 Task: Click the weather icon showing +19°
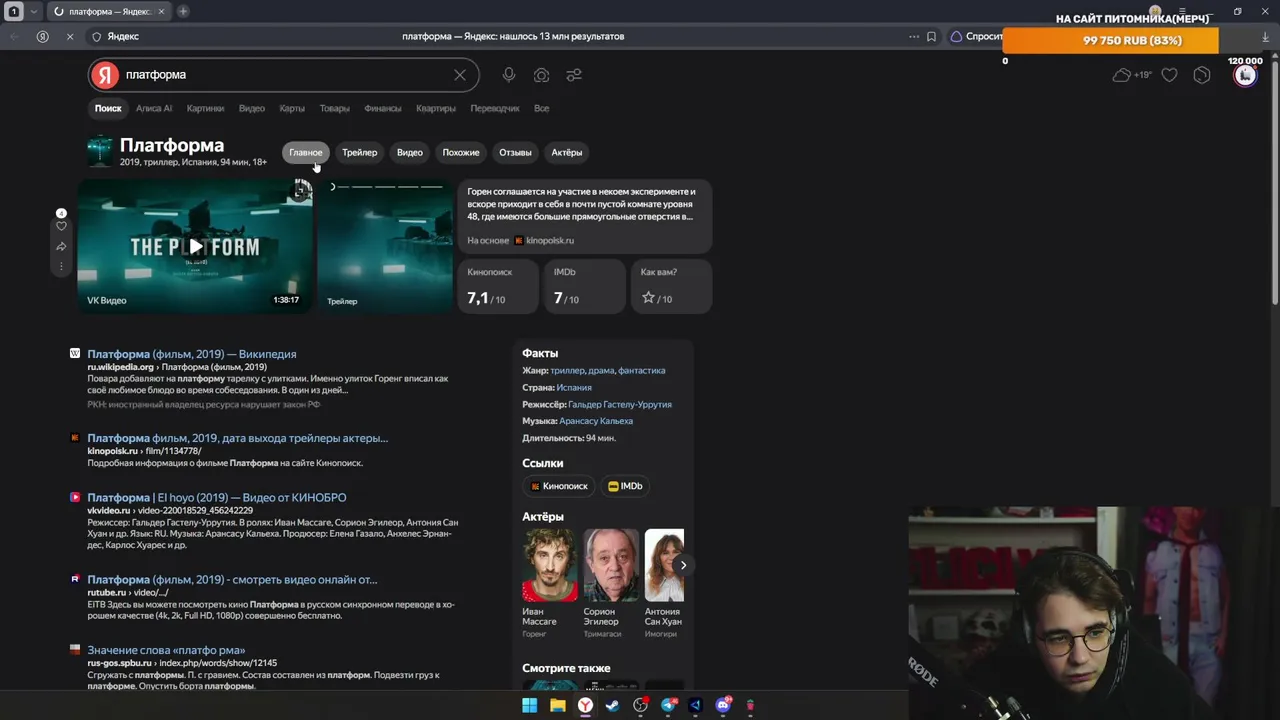point(1132,75)
